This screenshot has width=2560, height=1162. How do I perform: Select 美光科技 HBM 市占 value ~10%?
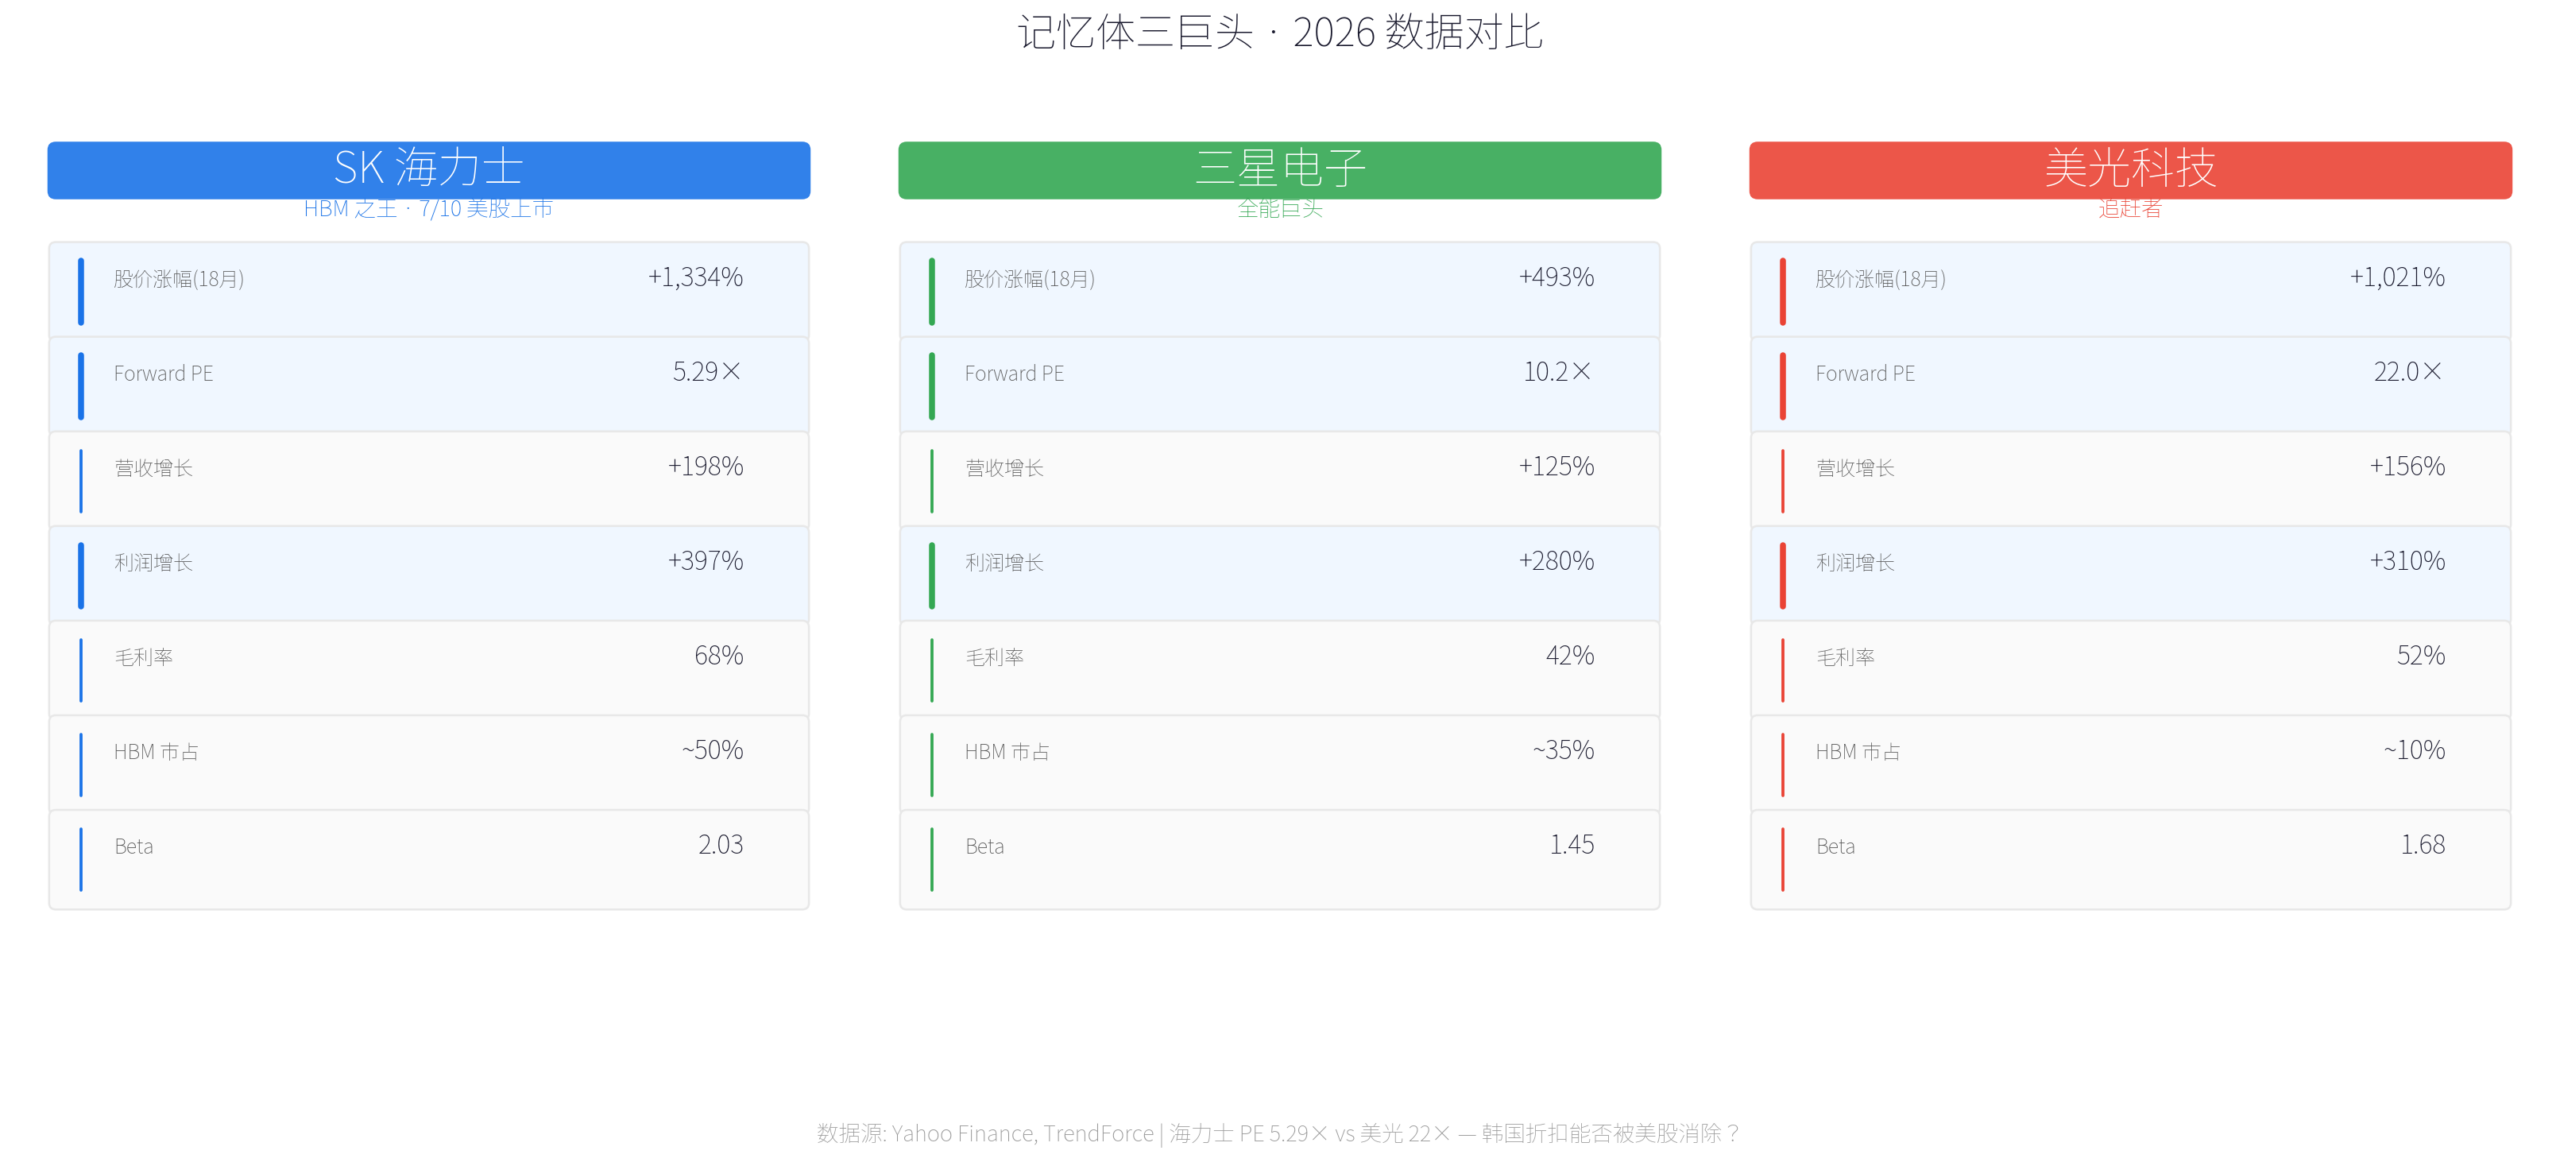[2414, 750]
